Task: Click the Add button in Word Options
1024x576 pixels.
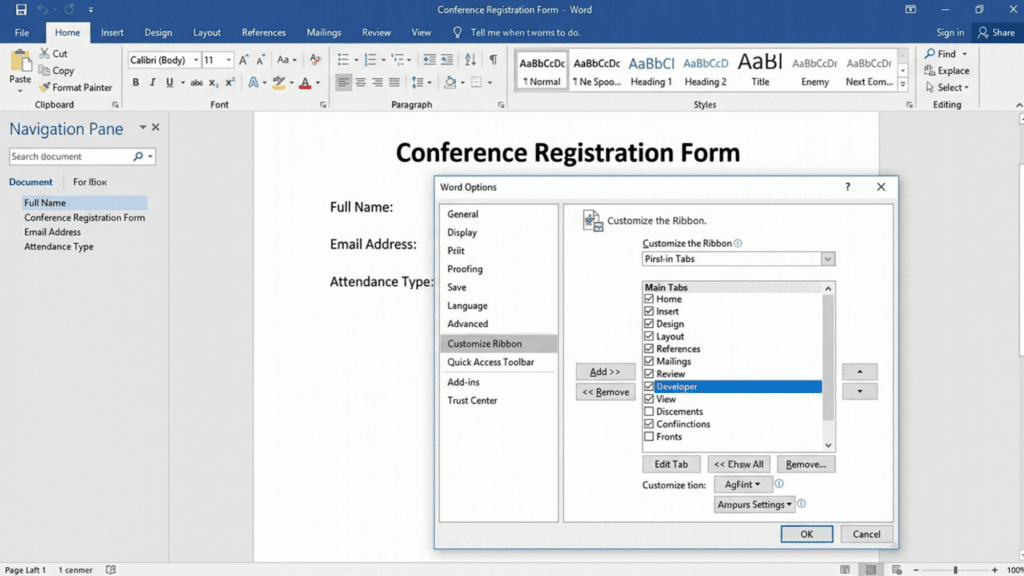Action: tap(604, 371)
